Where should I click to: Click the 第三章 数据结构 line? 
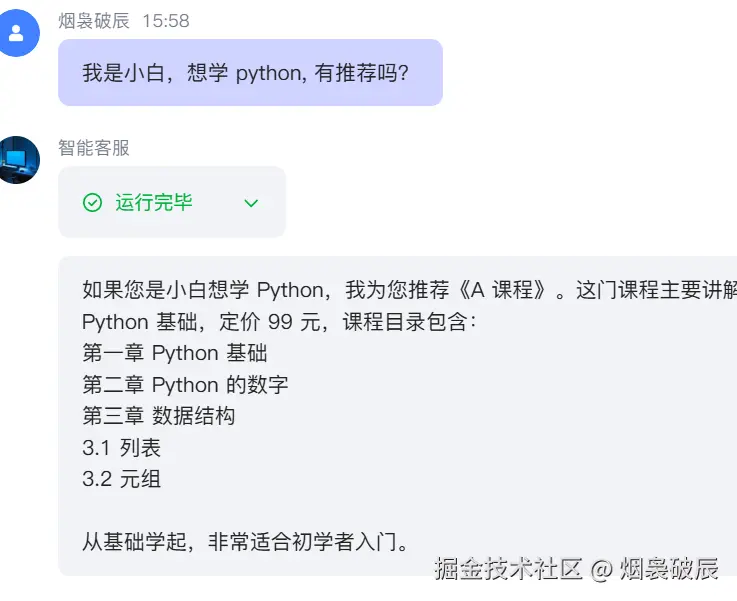click(x=158, y=416)
